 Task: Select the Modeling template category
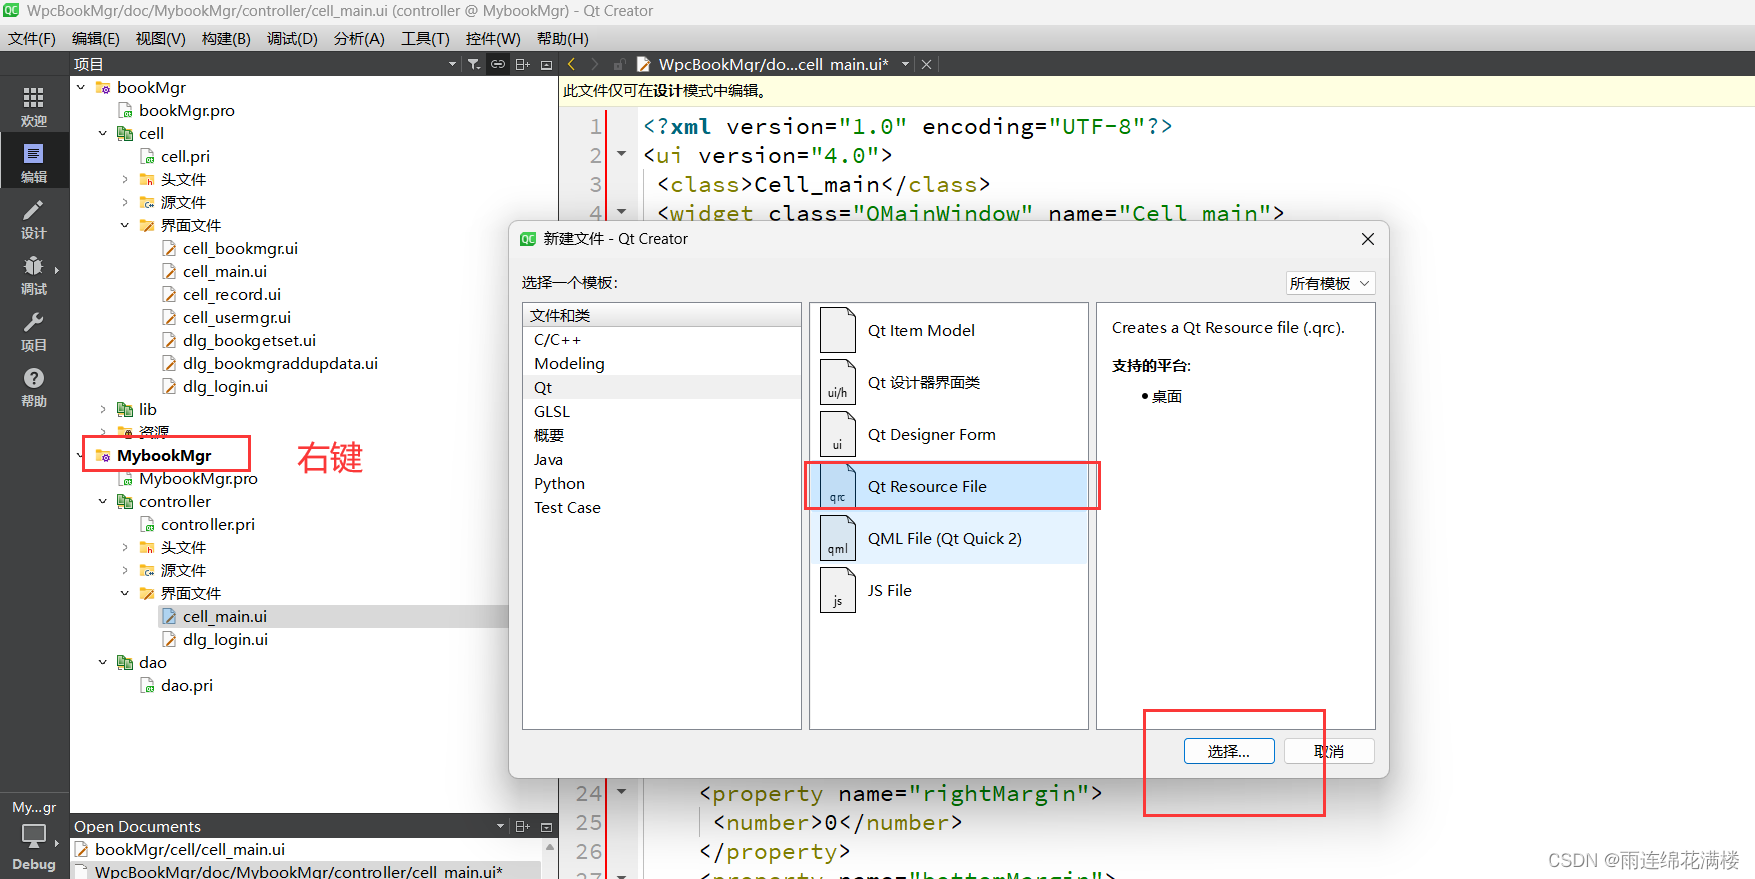coord(661,363)
